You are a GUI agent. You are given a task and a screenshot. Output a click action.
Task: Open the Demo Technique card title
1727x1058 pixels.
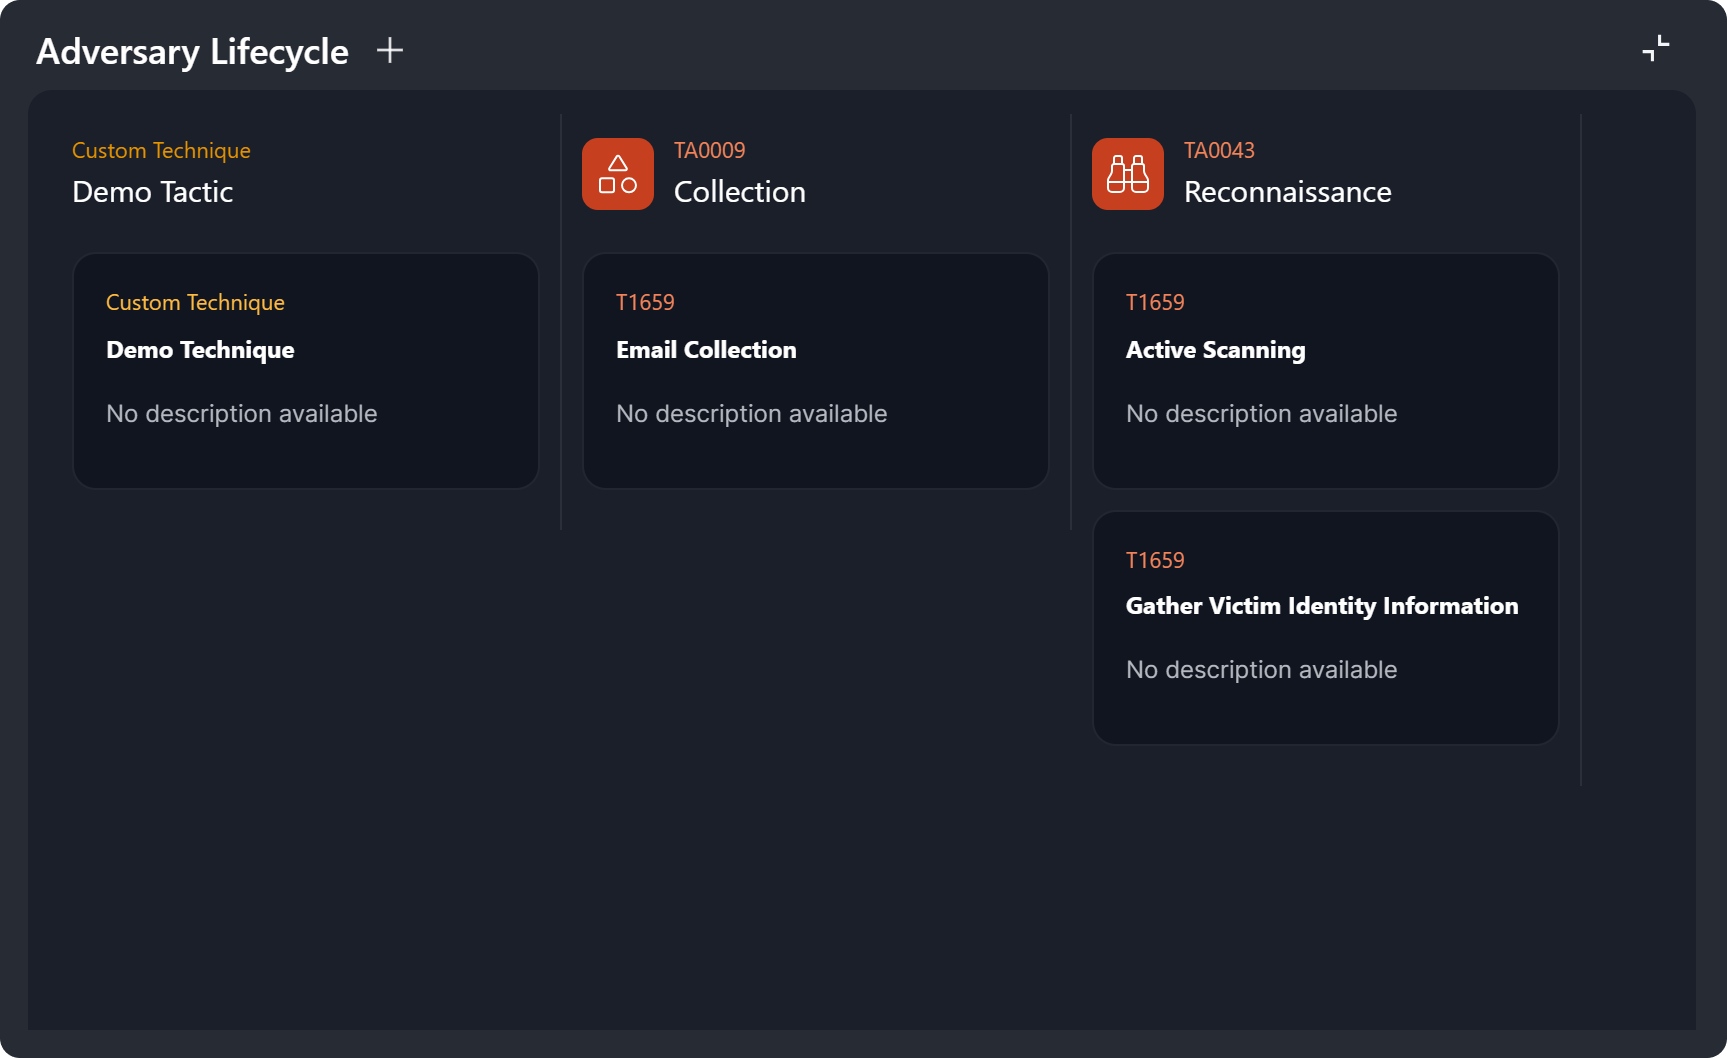click(x=200, y=350)
